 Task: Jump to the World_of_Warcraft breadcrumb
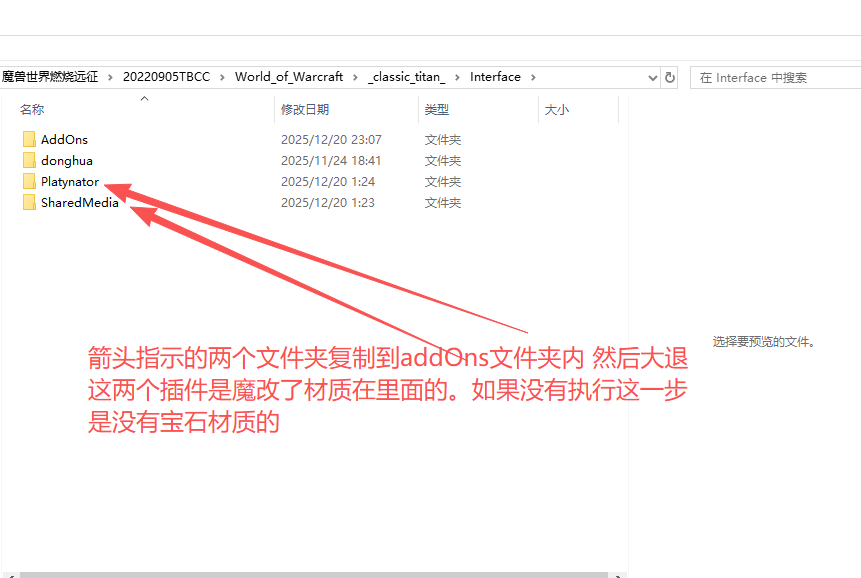pyautogui.click(x=288, y=77)
